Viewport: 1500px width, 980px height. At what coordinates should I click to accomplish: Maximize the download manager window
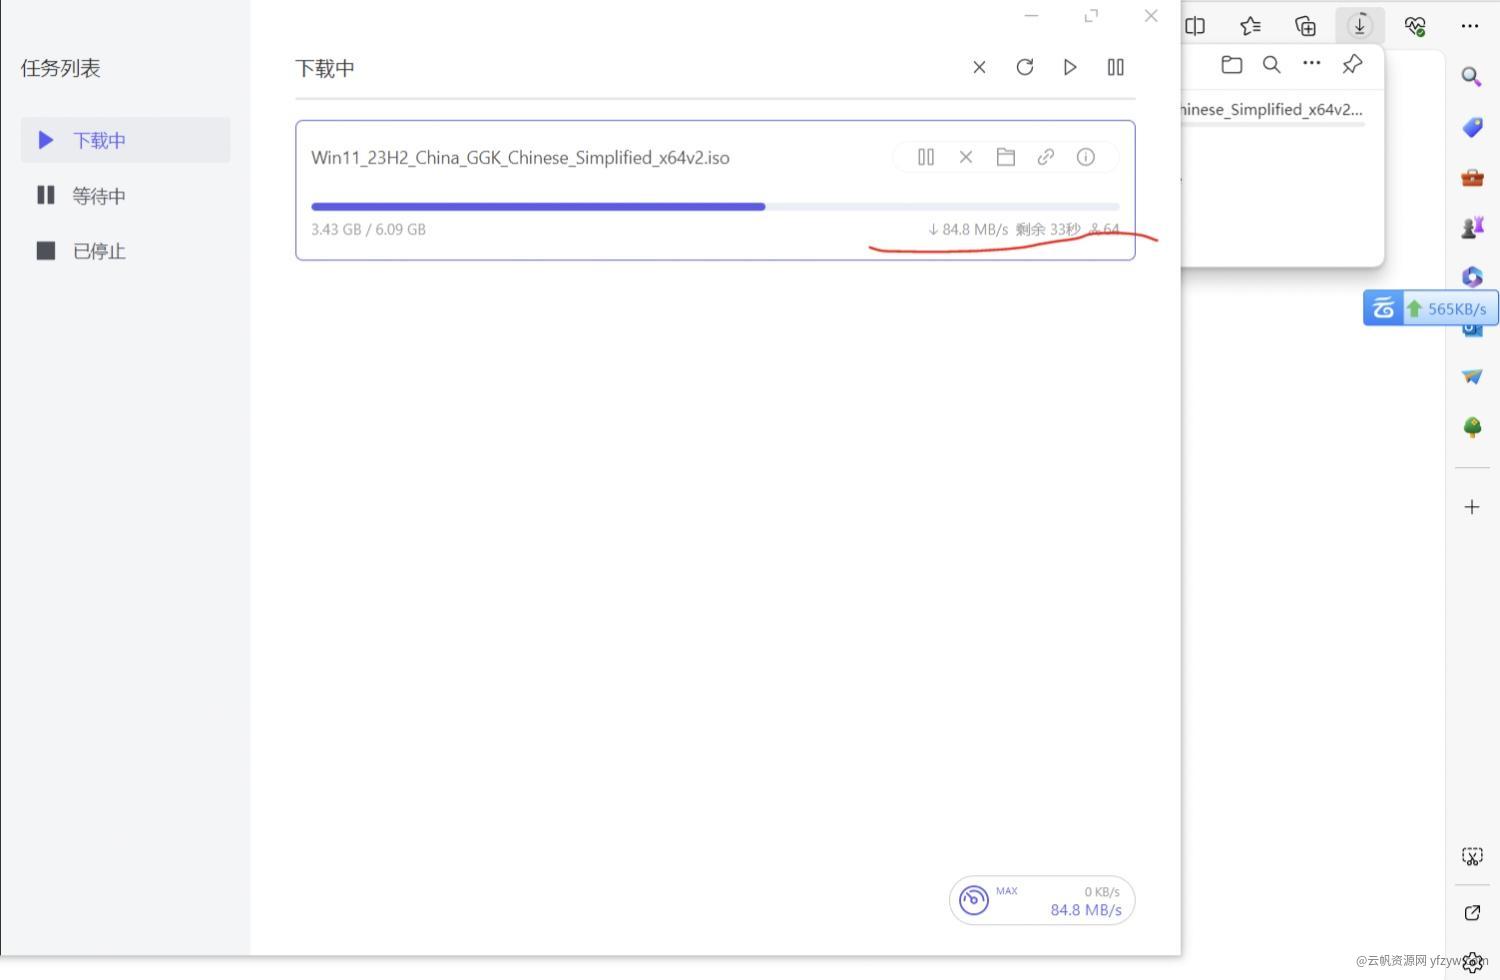(x=1091, y=16)
